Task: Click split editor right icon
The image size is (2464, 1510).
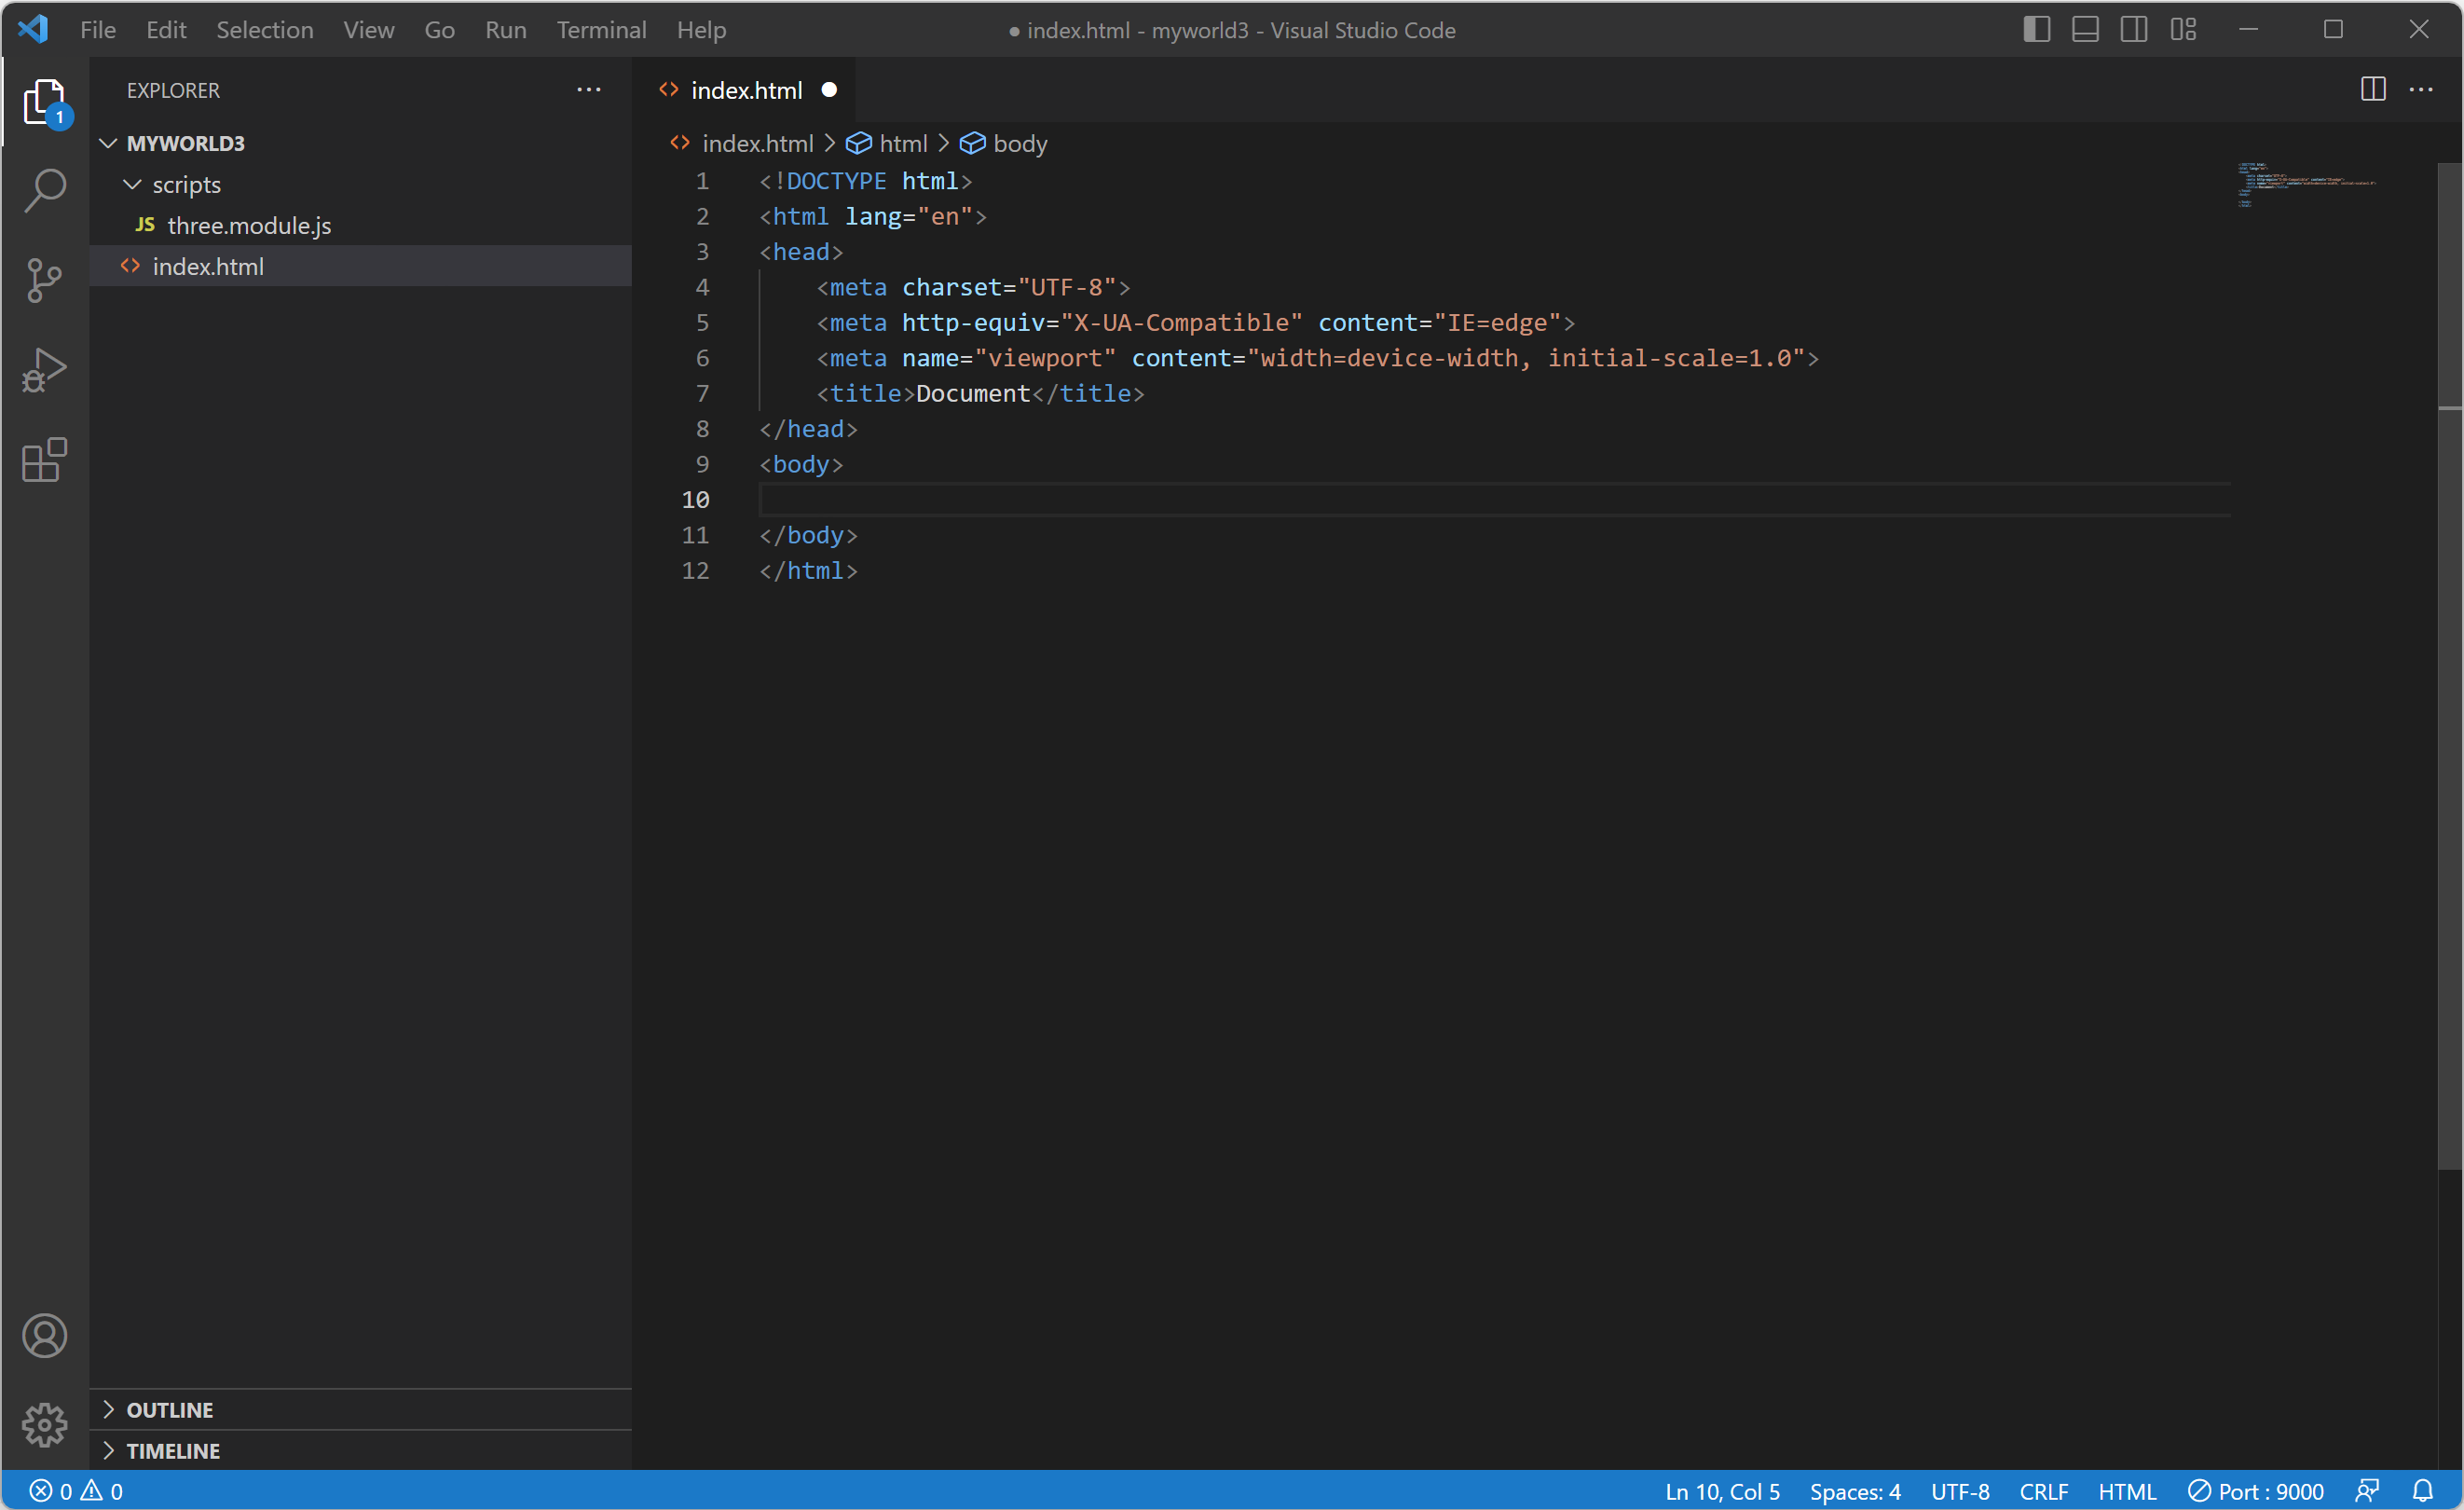Action: point(2372,90)
